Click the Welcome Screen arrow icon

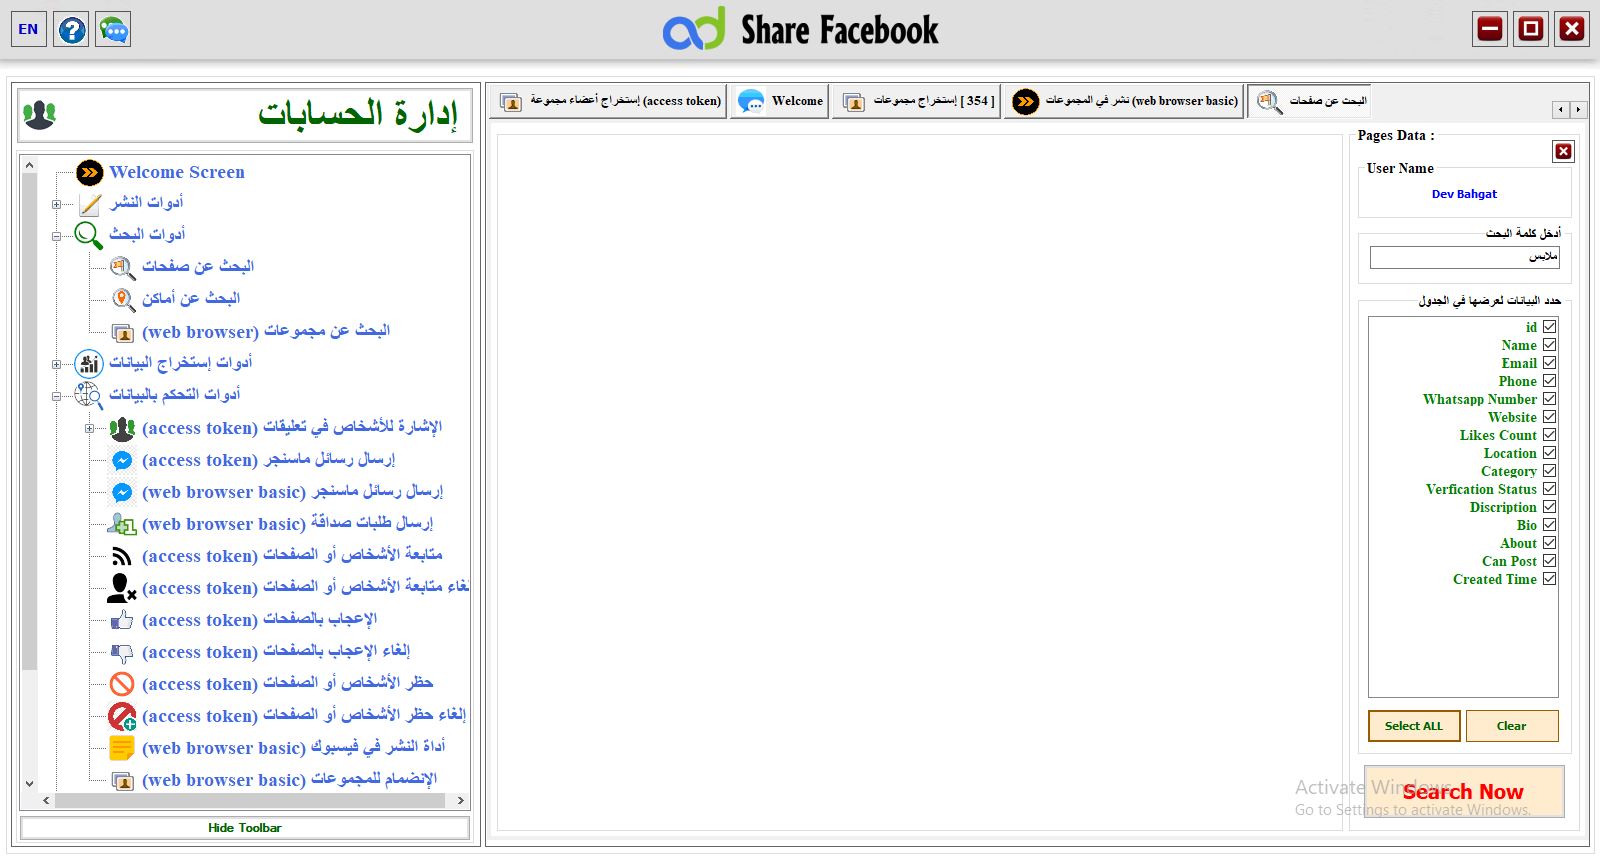pos(90,172)
